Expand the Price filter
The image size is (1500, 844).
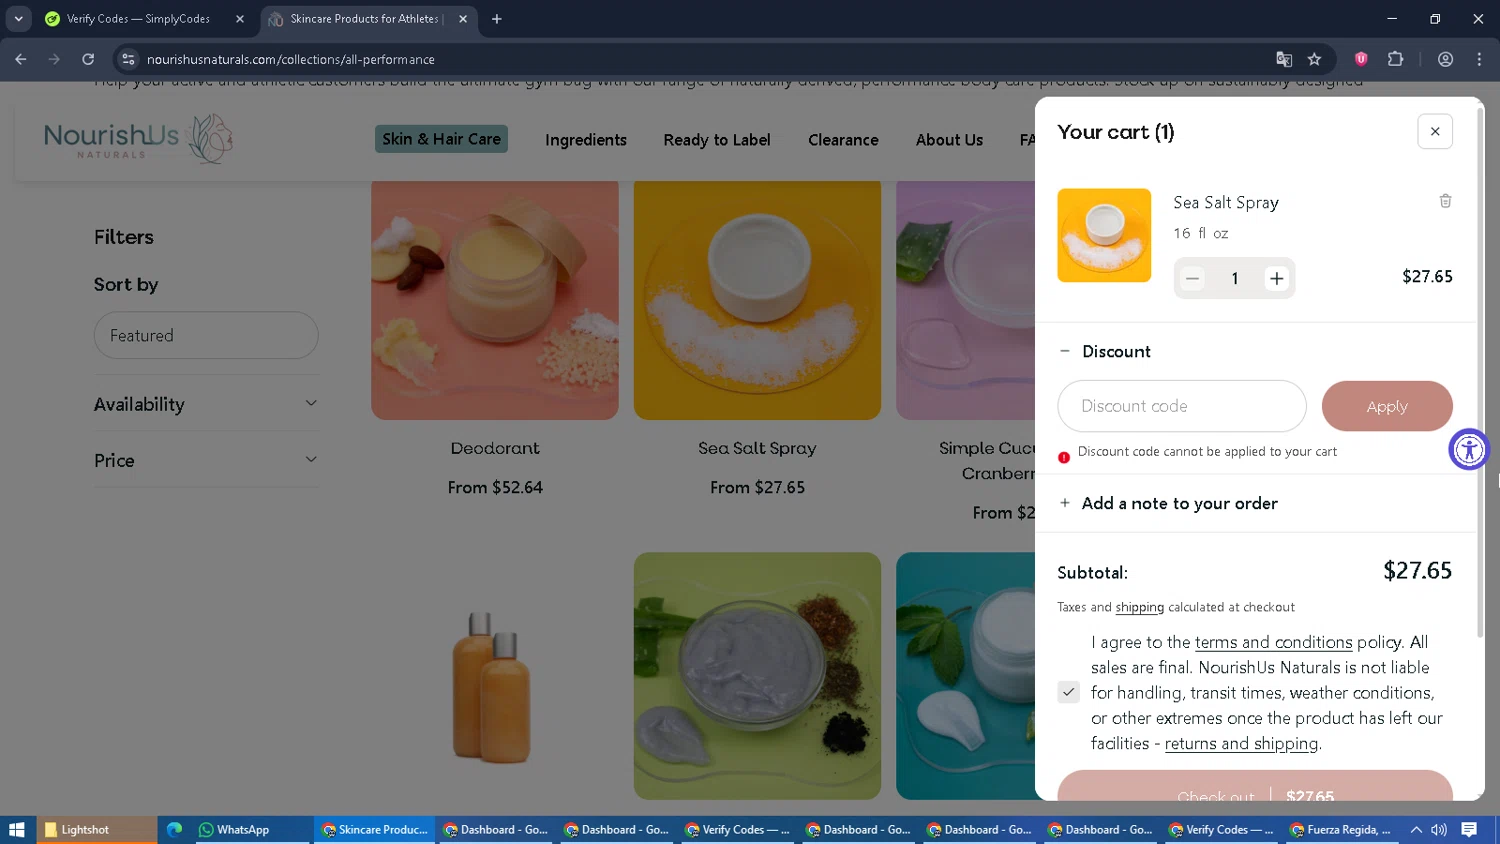206,460
